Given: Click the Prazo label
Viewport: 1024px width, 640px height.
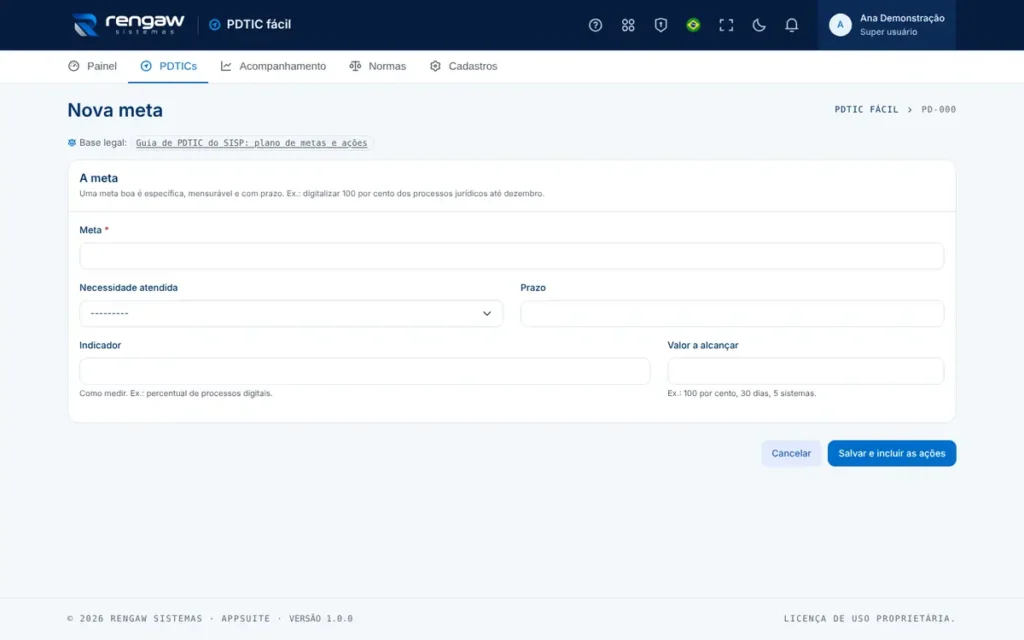Looking at the screenshot, I should click(x=533, y=287).
